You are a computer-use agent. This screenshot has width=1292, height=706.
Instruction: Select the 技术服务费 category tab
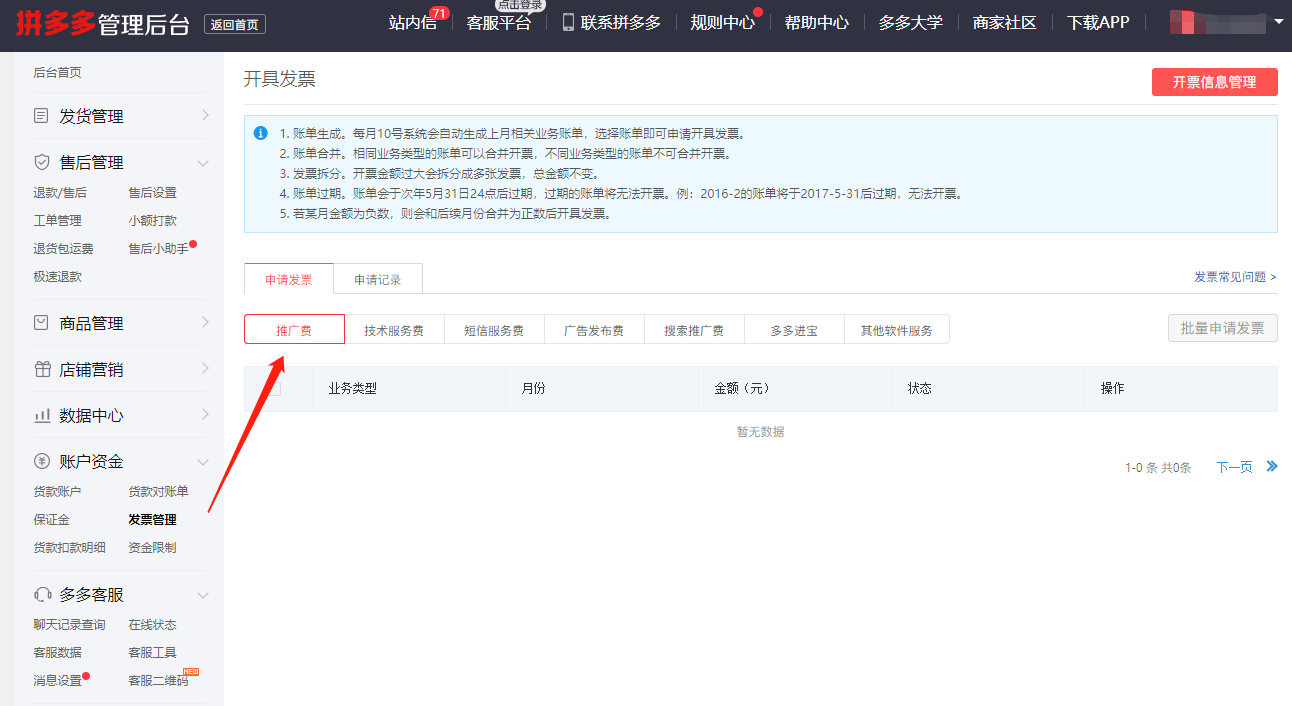394,329
